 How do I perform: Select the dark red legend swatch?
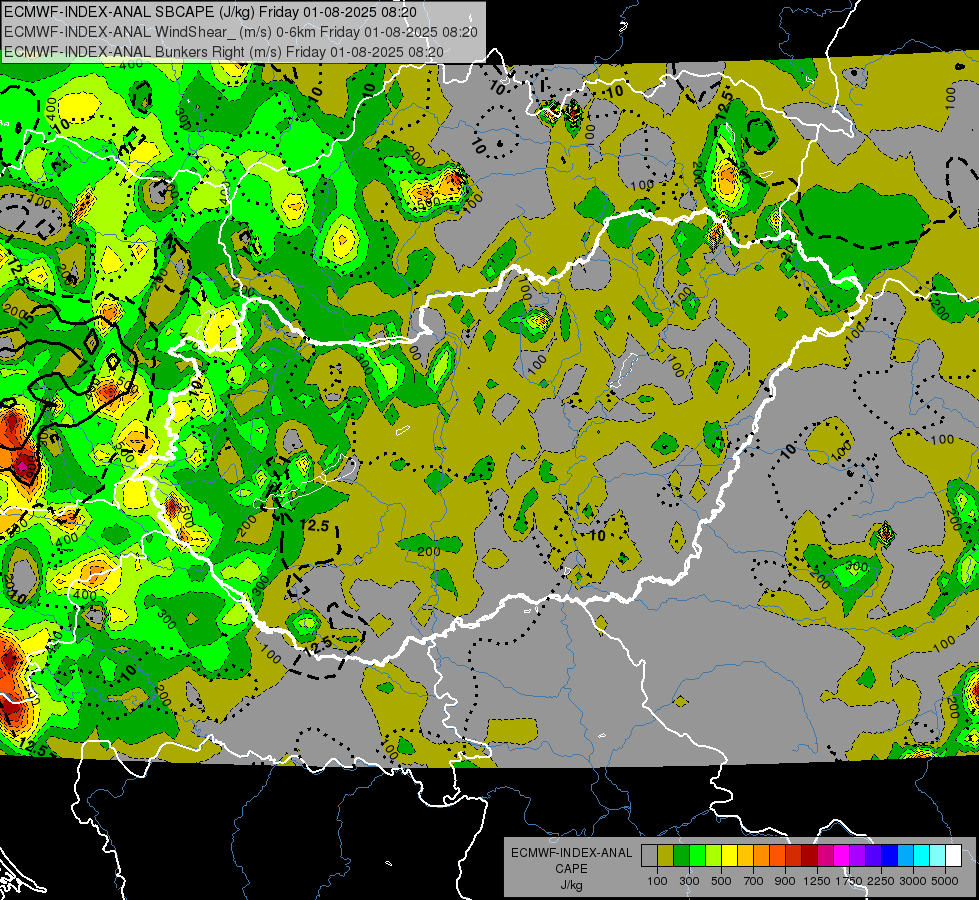809,855
